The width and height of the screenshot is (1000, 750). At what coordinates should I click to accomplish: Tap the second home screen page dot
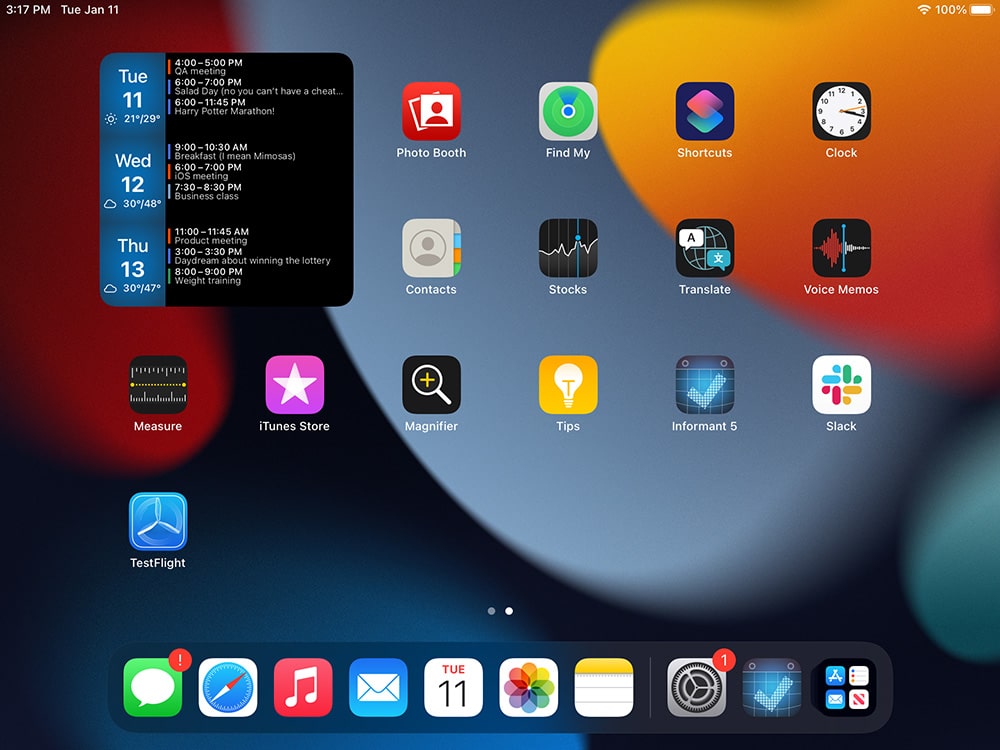[509, 611]
